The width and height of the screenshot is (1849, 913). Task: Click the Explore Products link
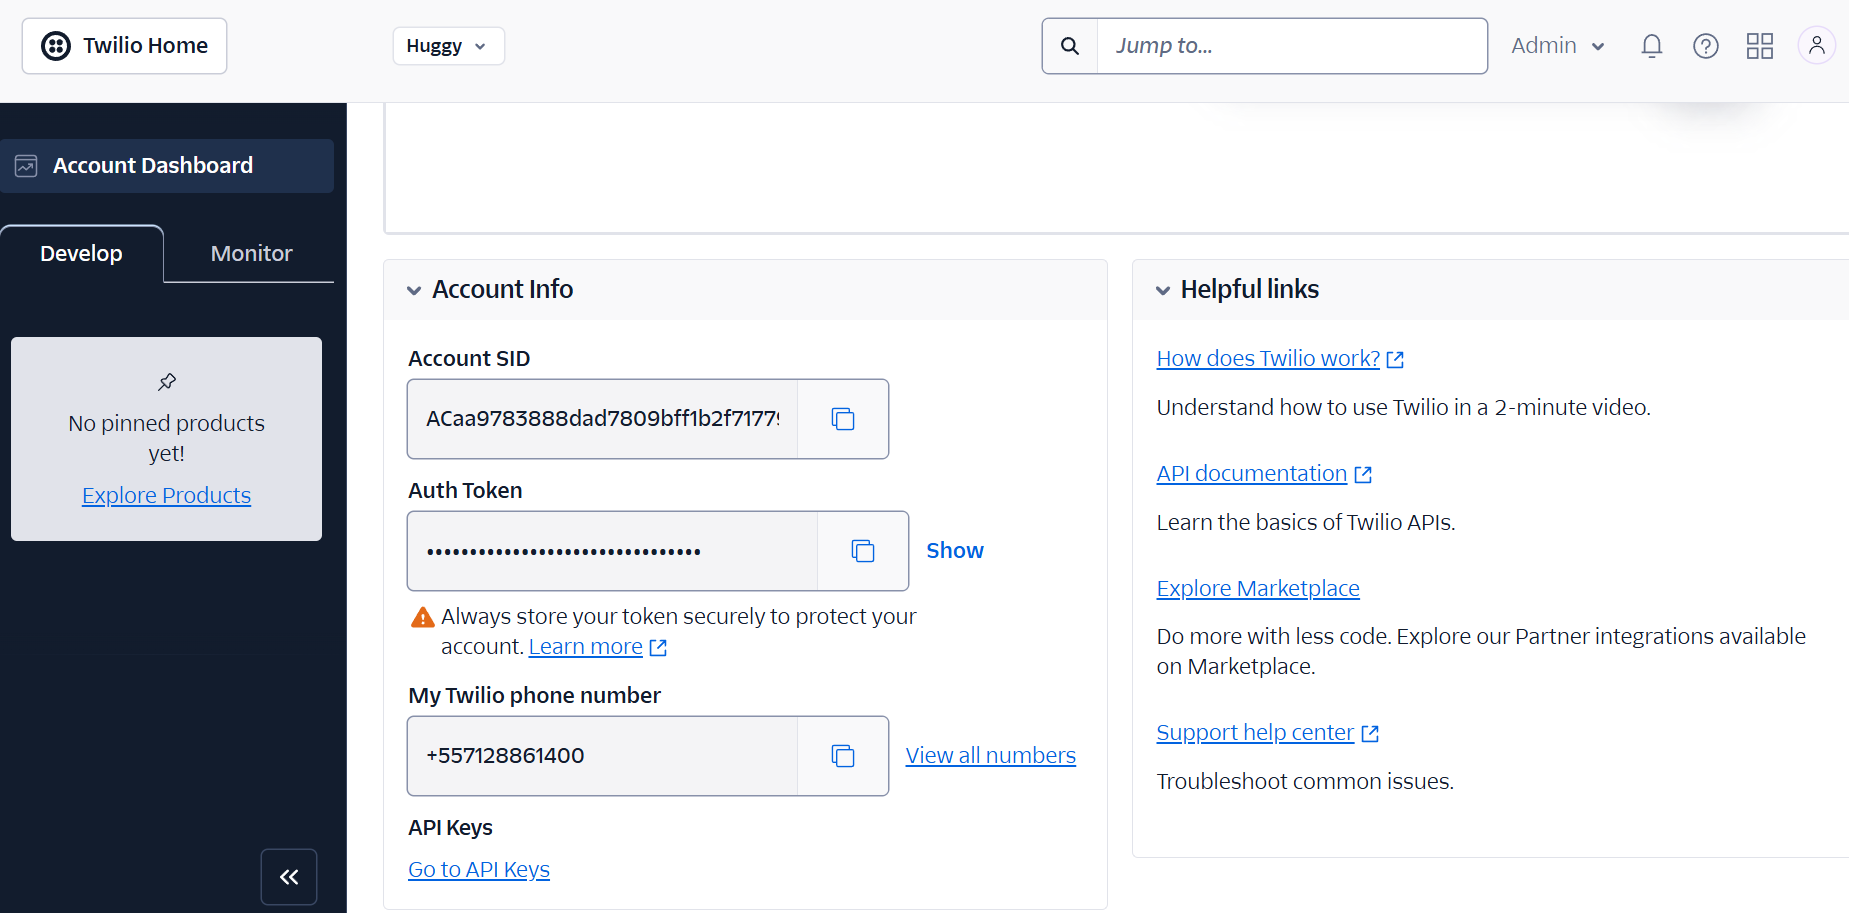point(166,496)
